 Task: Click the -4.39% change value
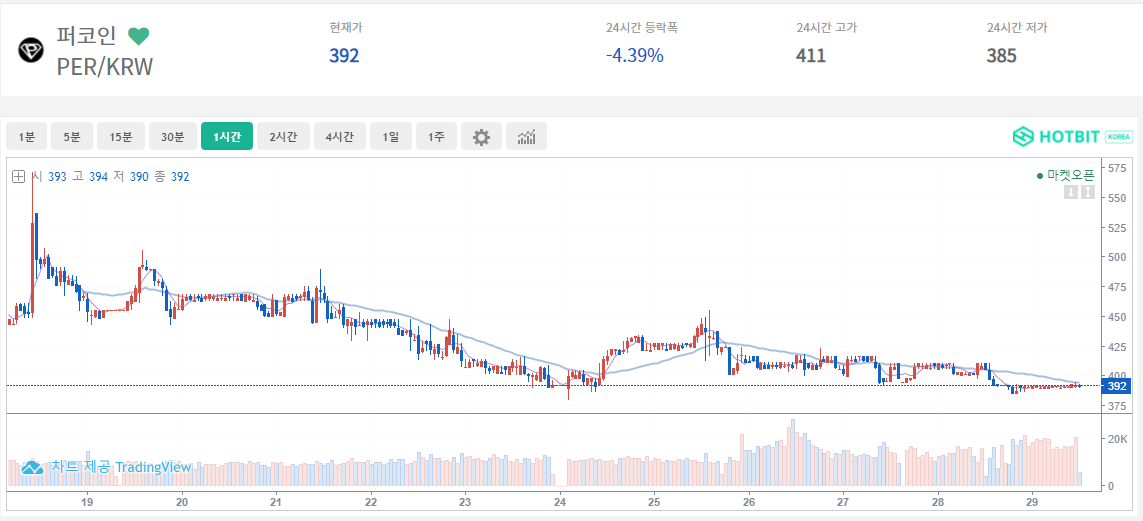click(635, 55)
